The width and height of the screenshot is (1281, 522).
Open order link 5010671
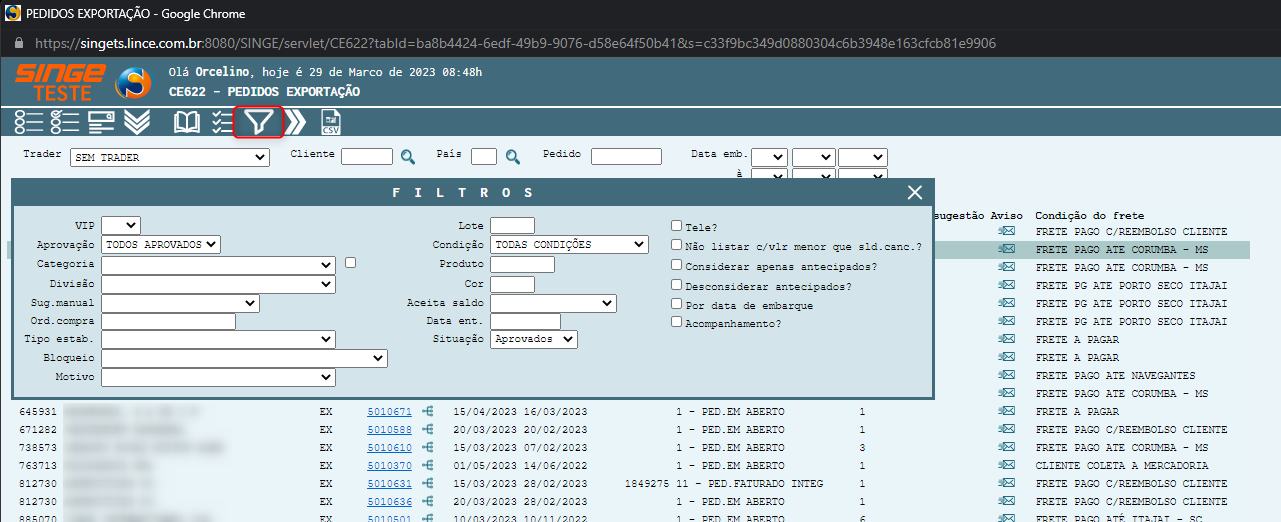point(389,412)
